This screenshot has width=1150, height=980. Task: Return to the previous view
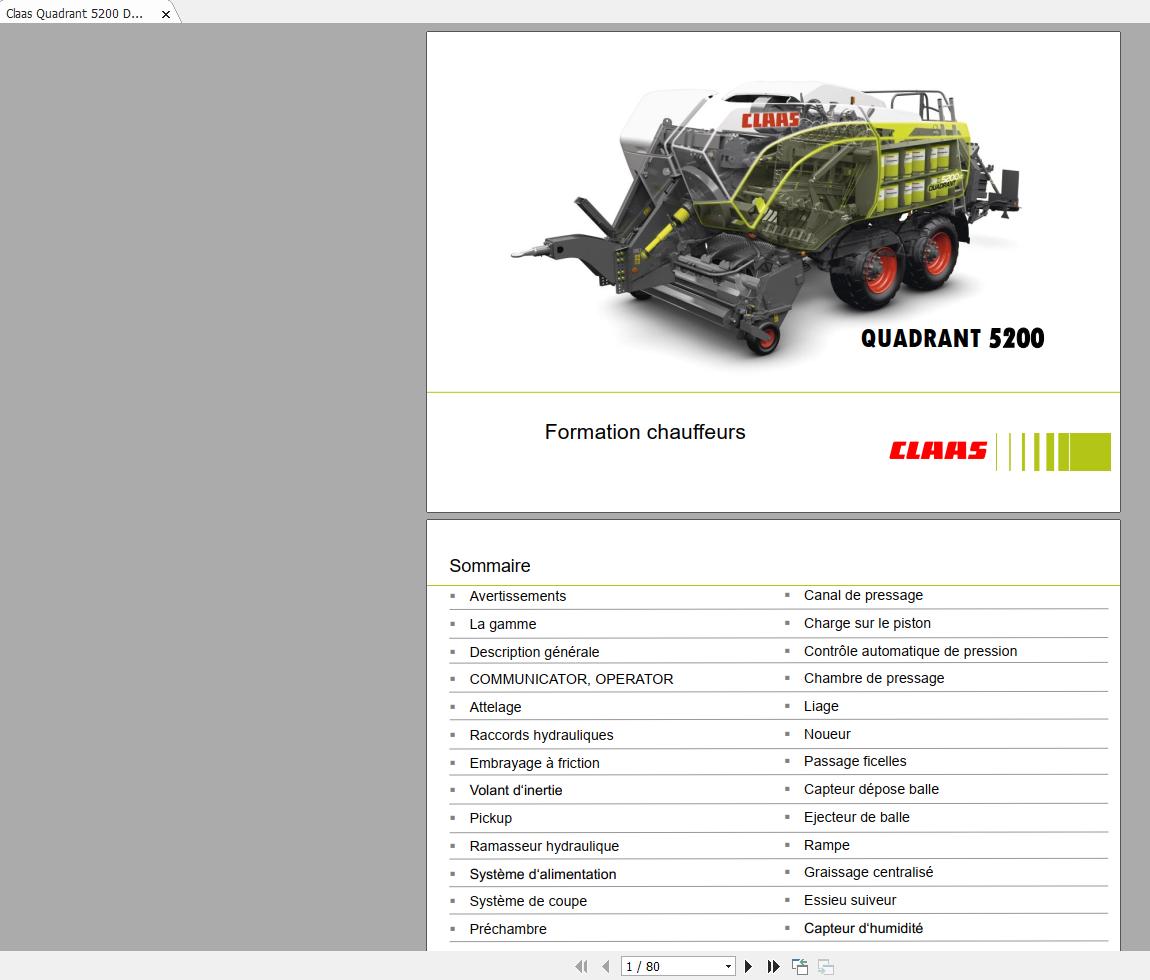(799, 966)
